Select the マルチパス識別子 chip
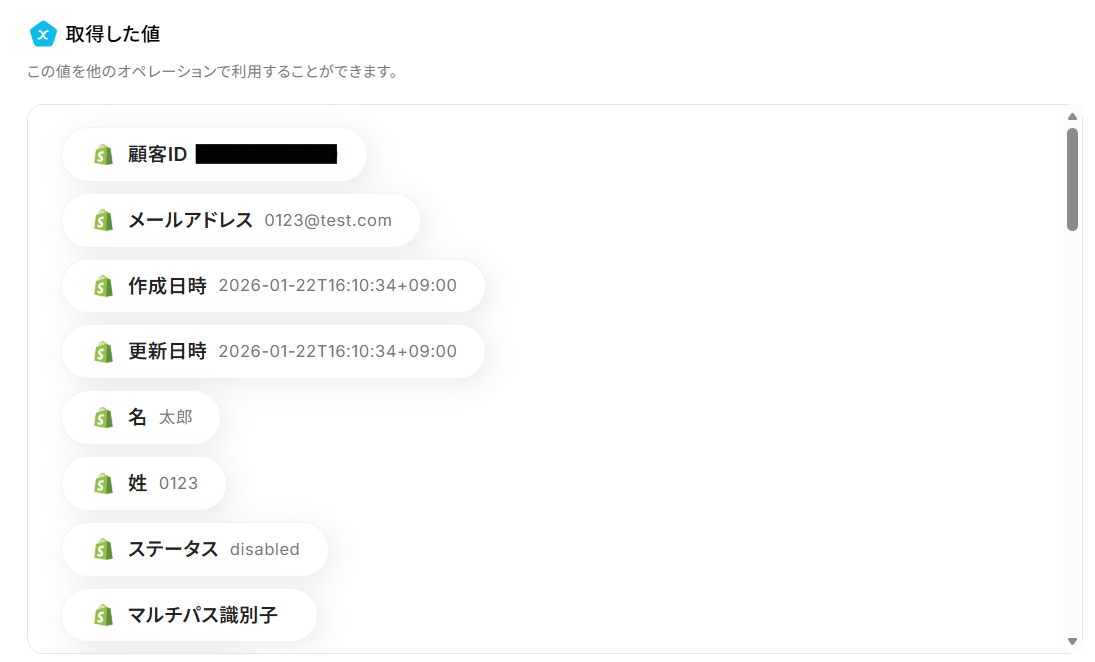Screen dimensions: 1095x662 tap(189, 615)
